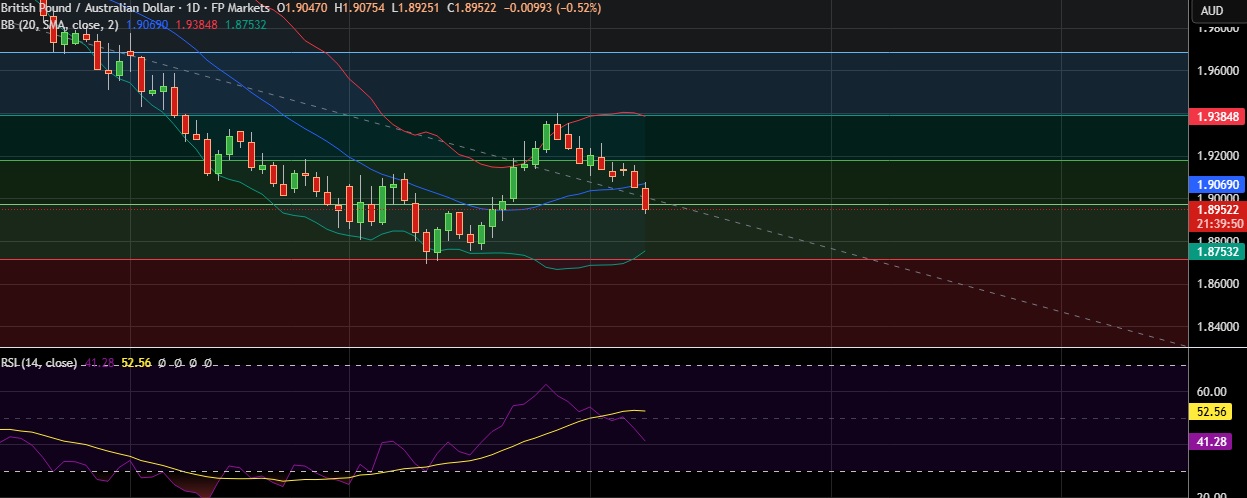Open the BB (20, SMA, close, 2) indicator legend
The width and height of the screenshot is (1247, 498).
[x=59, y=23]
